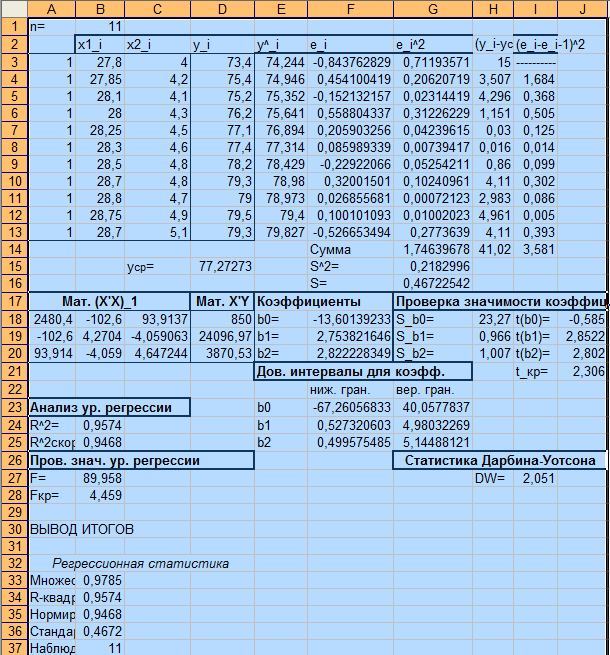Click the Мат. X'Y heading
This screenshot has height=655, width=610.
(x=222, y=302)
